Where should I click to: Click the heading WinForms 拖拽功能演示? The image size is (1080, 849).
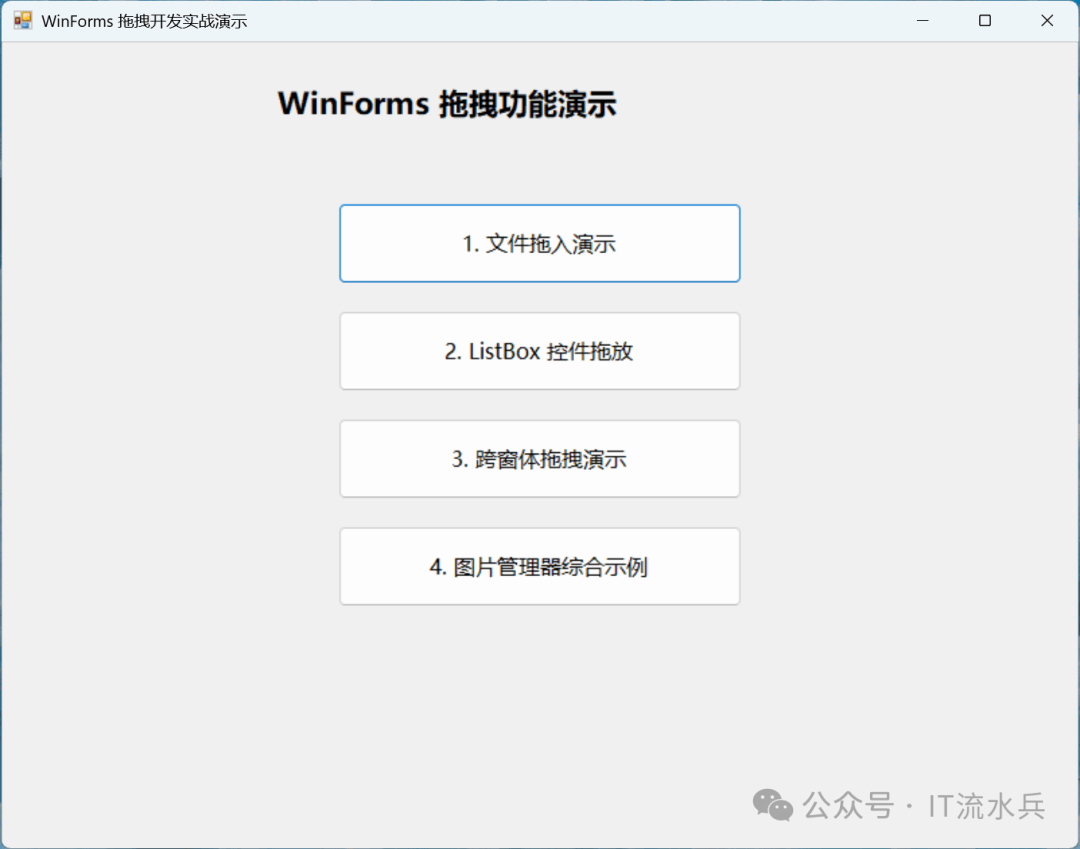[447, 104]
